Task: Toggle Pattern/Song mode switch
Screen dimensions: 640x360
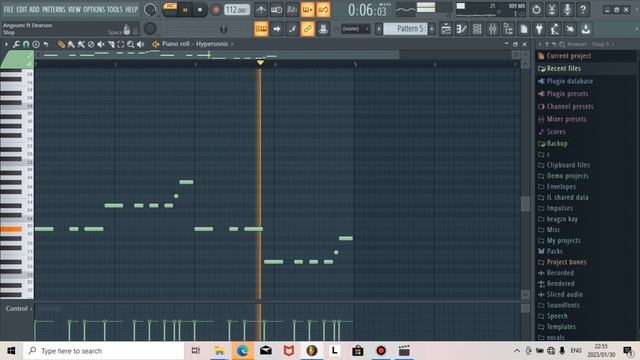Action: [x=170, y=9]
